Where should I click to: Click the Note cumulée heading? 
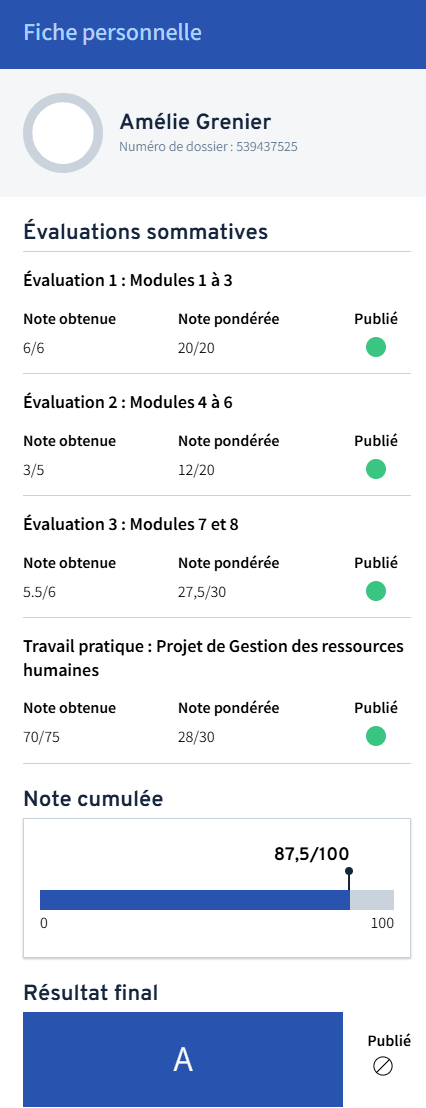tap(93, 799)
